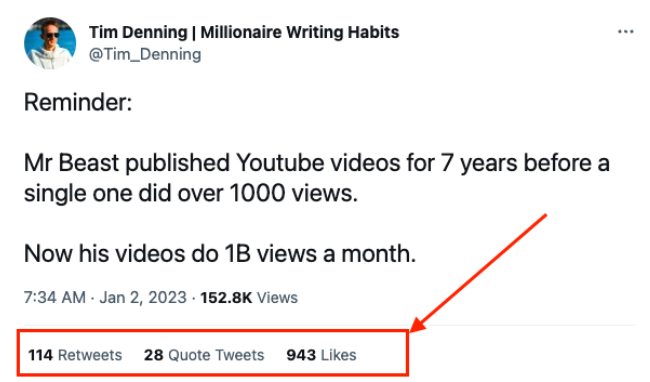Click the Jan 2, 2023 date
Screen dimensions: 650x382
[143, 297]
